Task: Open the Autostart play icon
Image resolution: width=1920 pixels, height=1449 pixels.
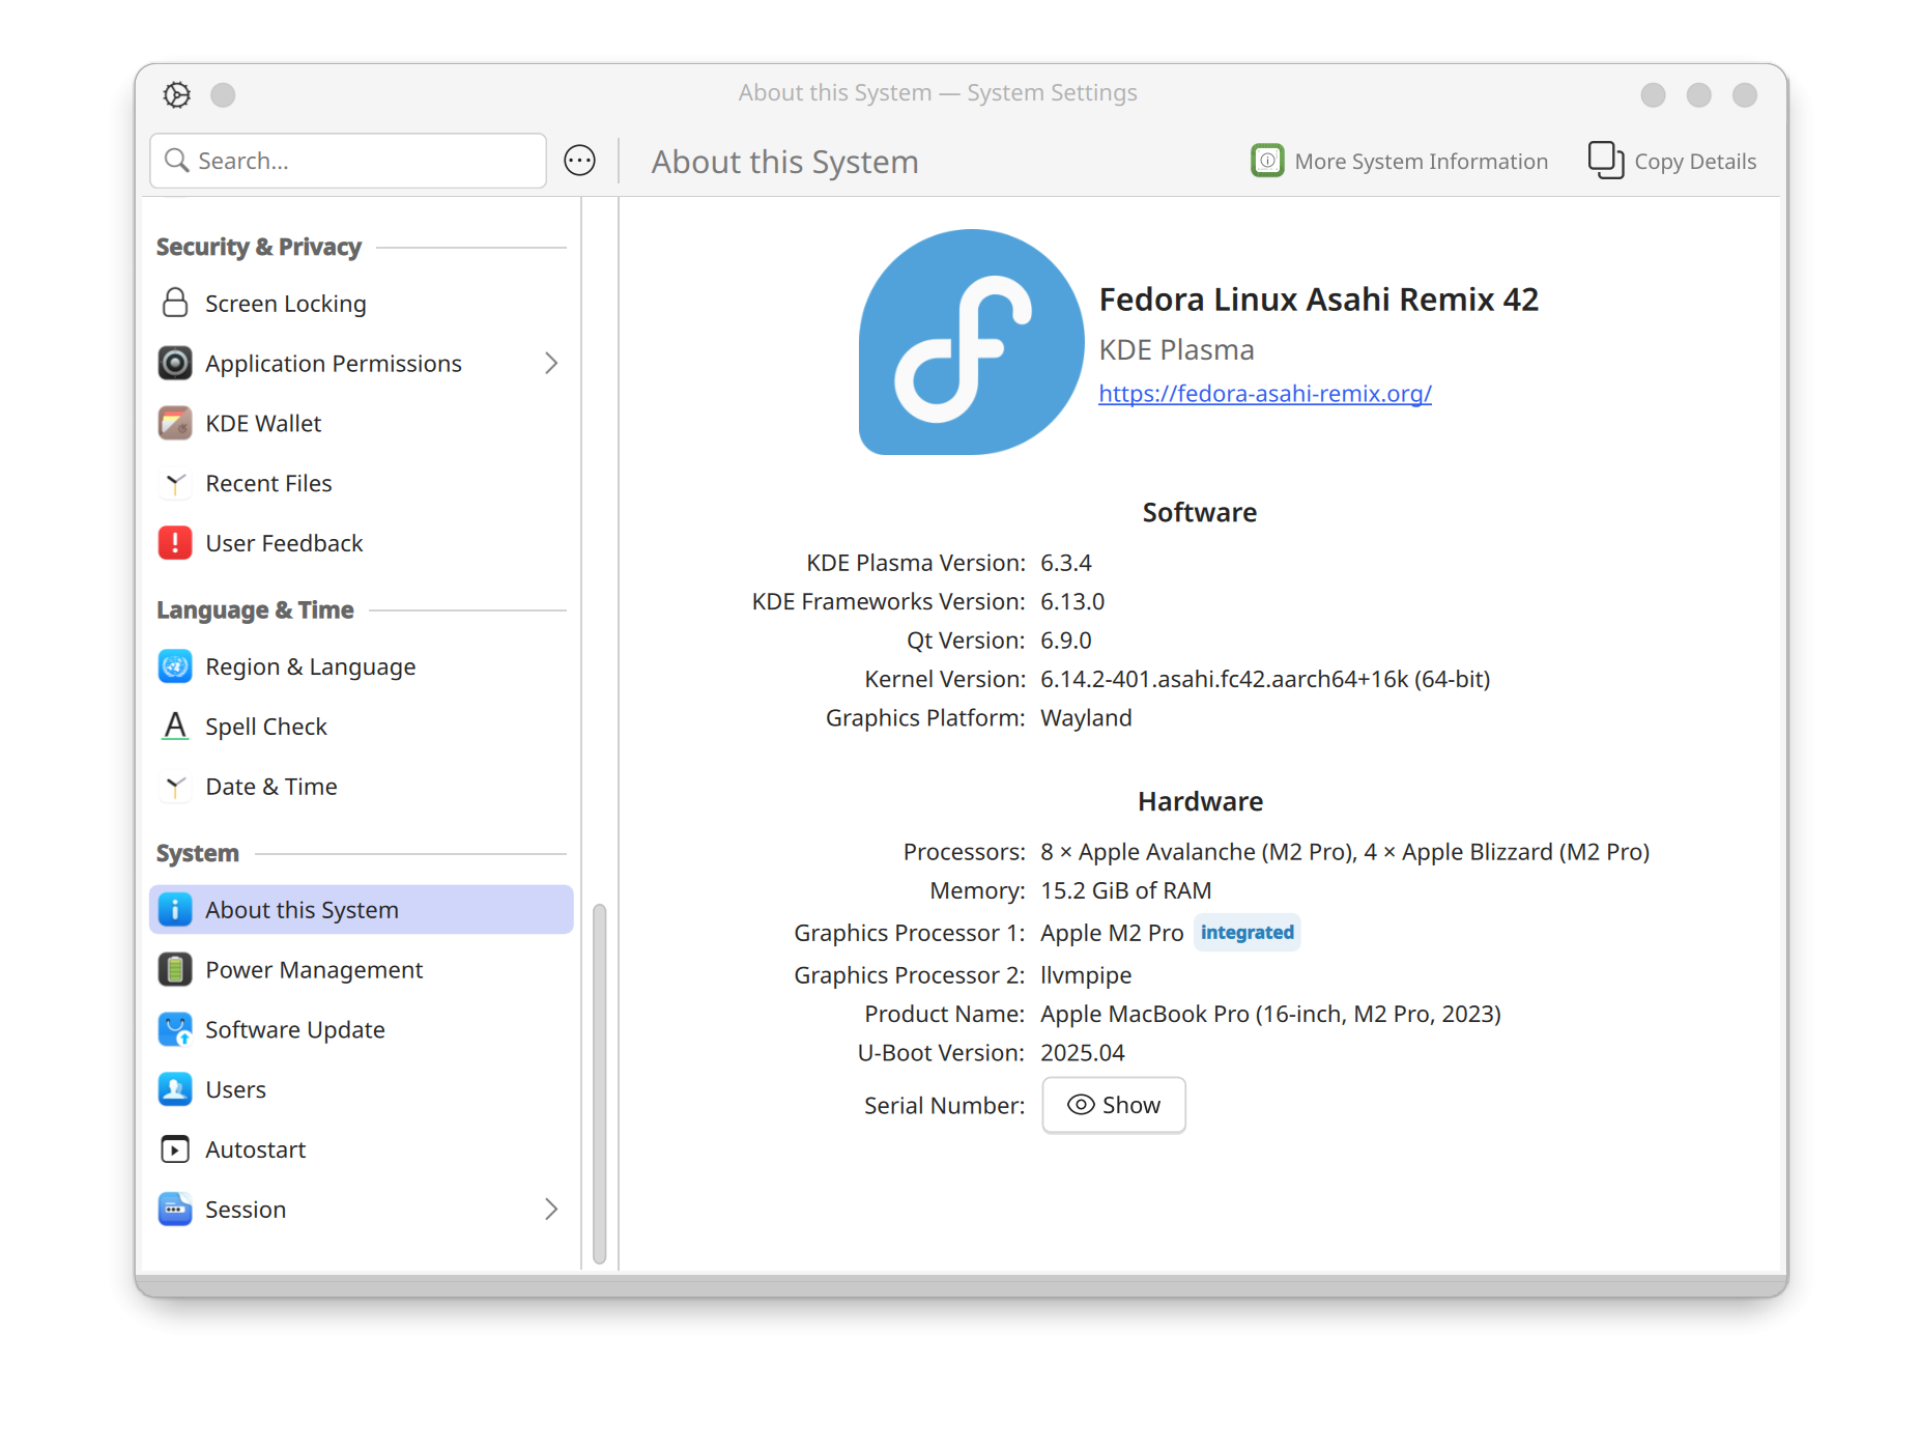Action: (175, 1150)
